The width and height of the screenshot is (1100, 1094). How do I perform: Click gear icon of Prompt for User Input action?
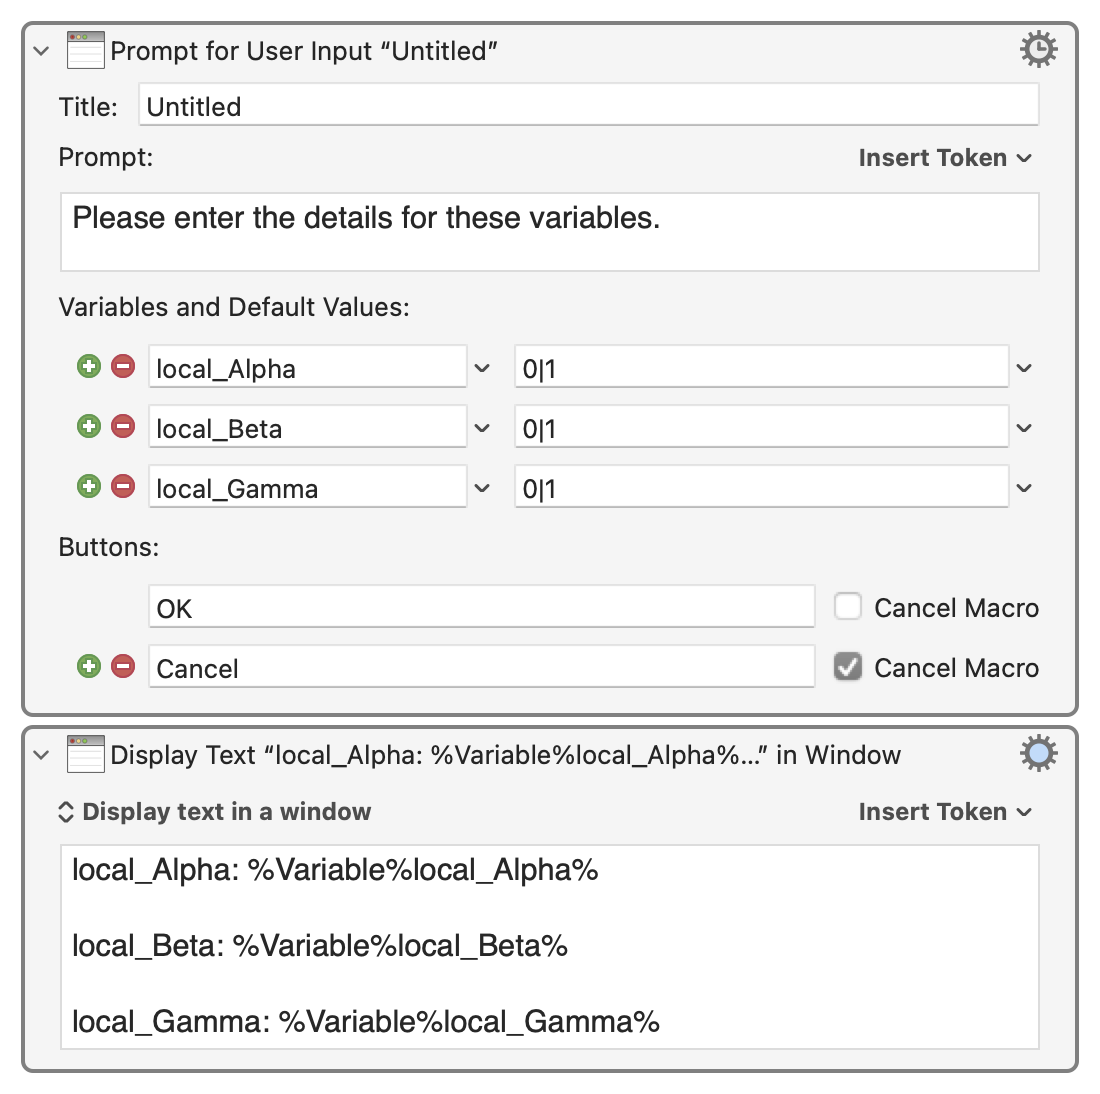pyautogui.click(x=1038, y=50)
